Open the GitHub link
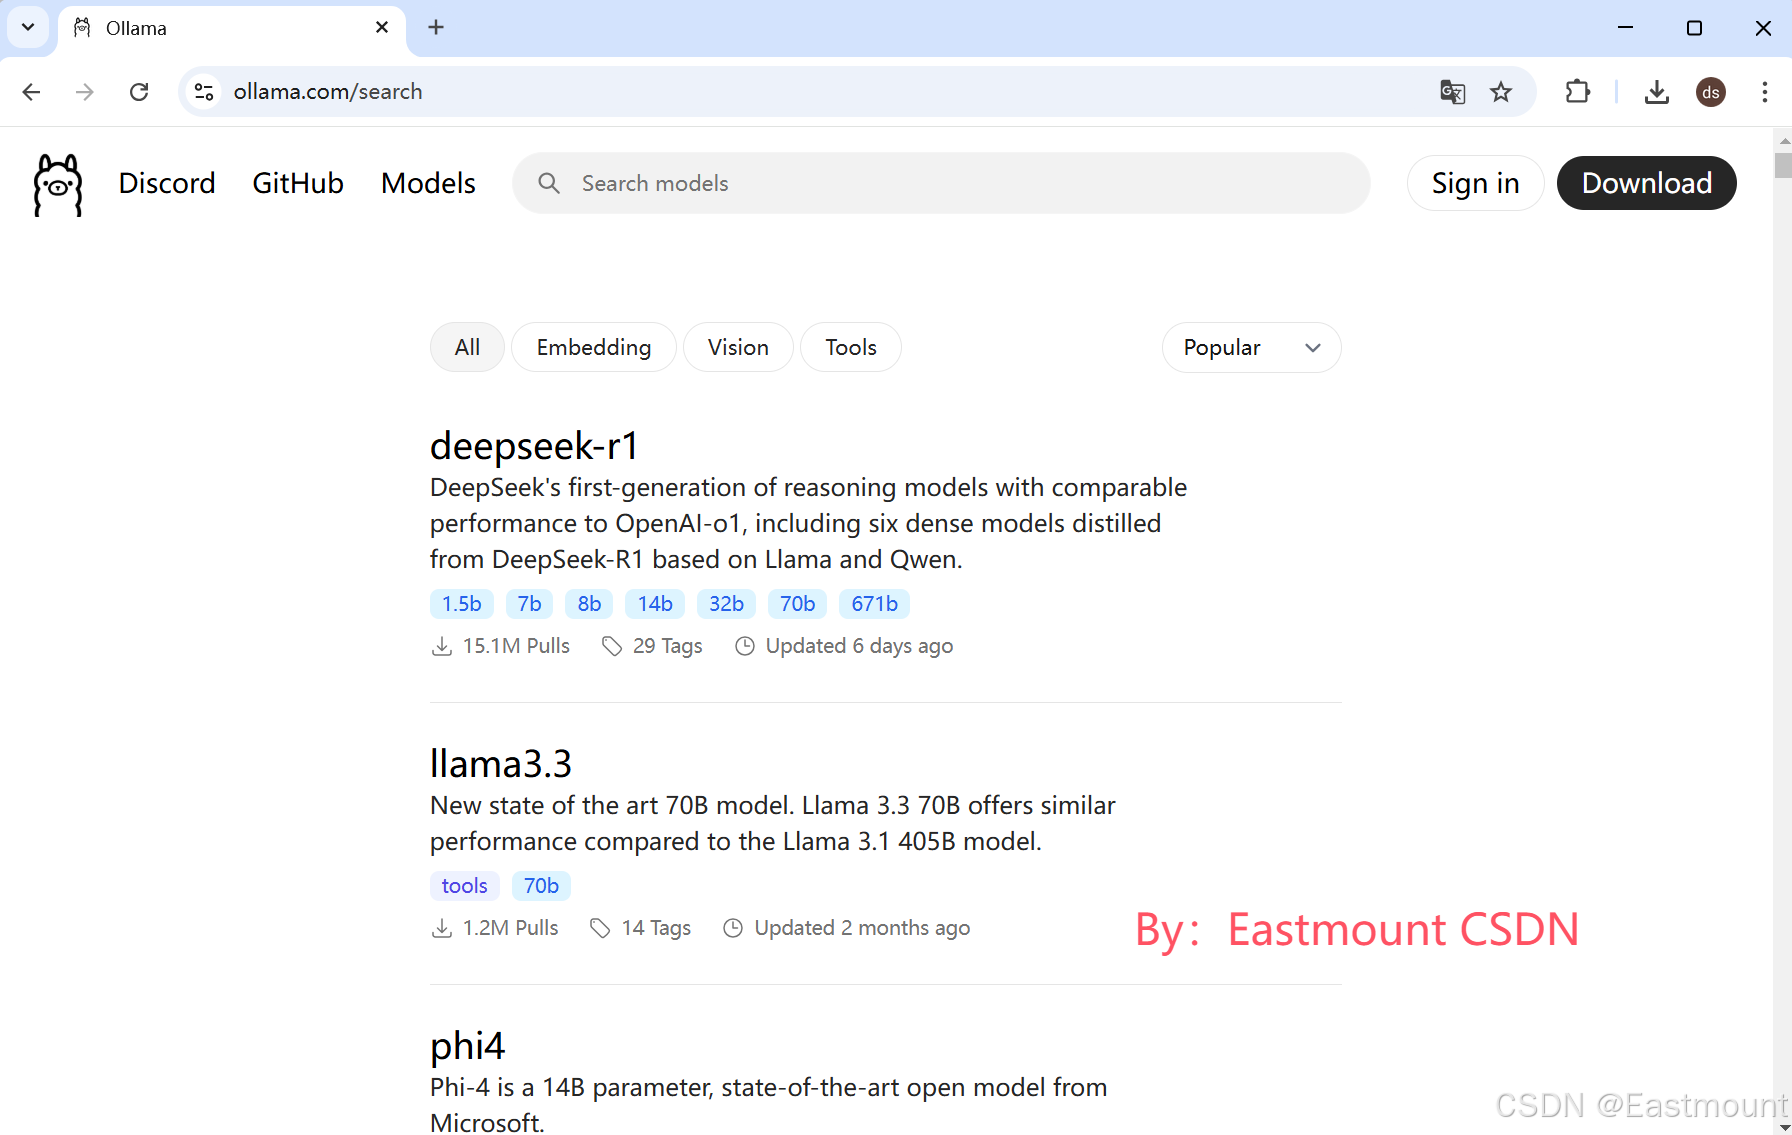 pos(298,183)
